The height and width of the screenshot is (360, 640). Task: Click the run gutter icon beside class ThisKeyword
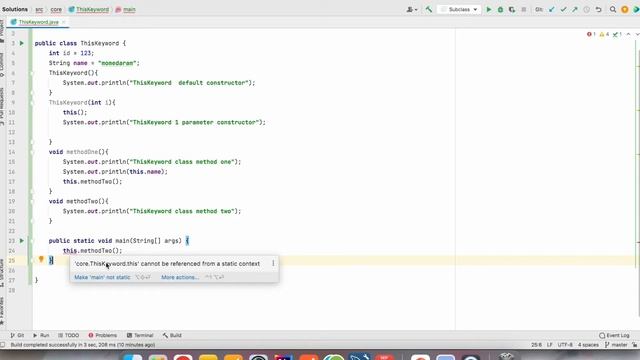tap(22, 43)
